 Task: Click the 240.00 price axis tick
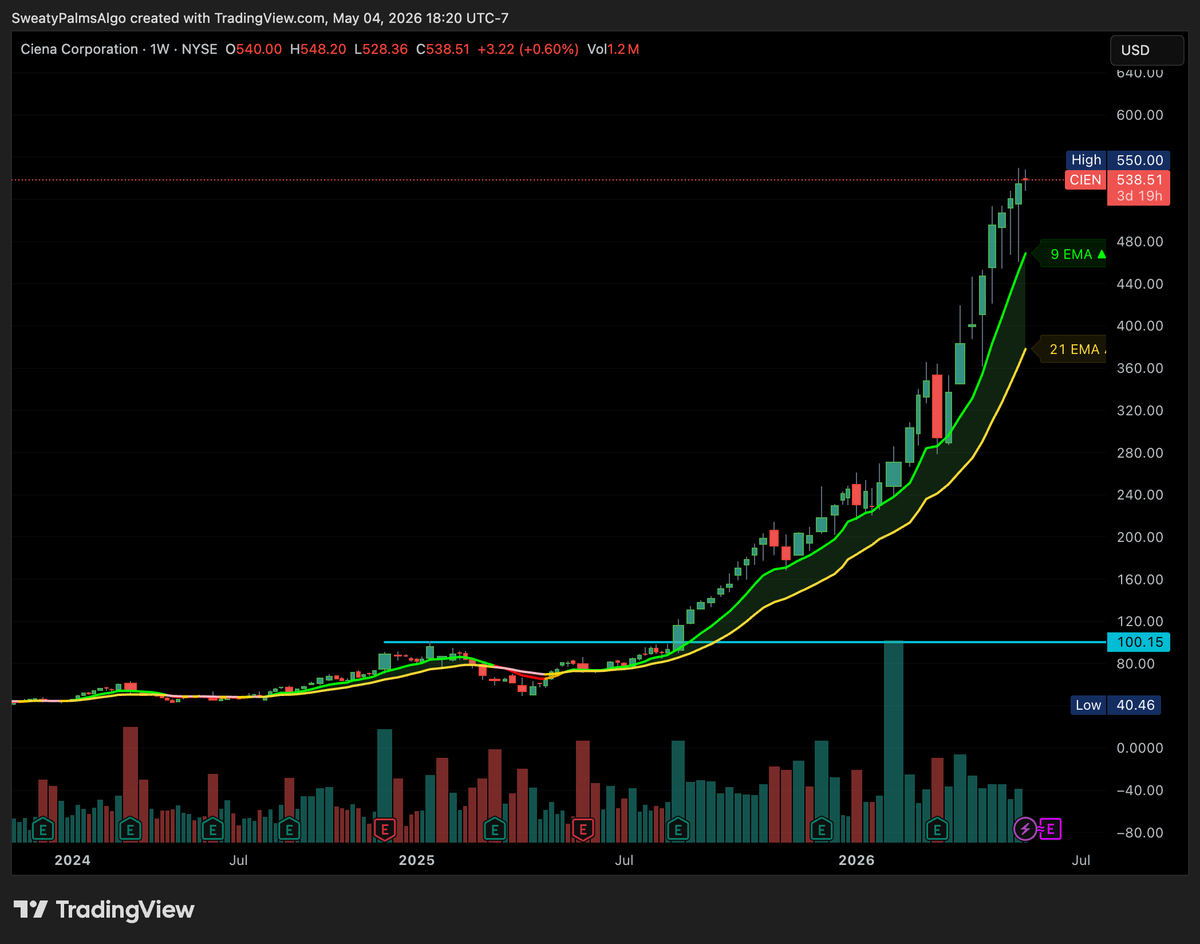1139,495
